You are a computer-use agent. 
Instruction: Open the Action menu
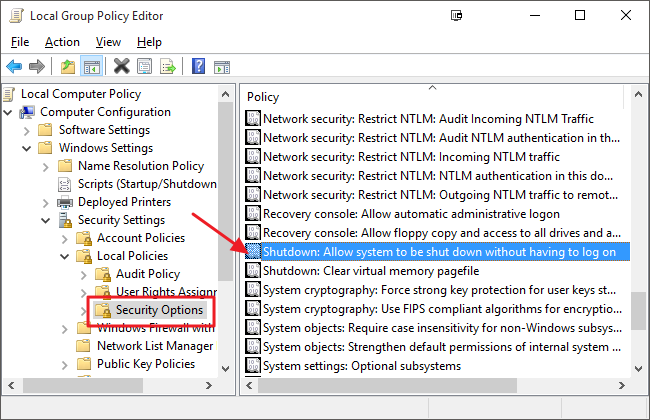pyautogui.click(x=62, y=42)
